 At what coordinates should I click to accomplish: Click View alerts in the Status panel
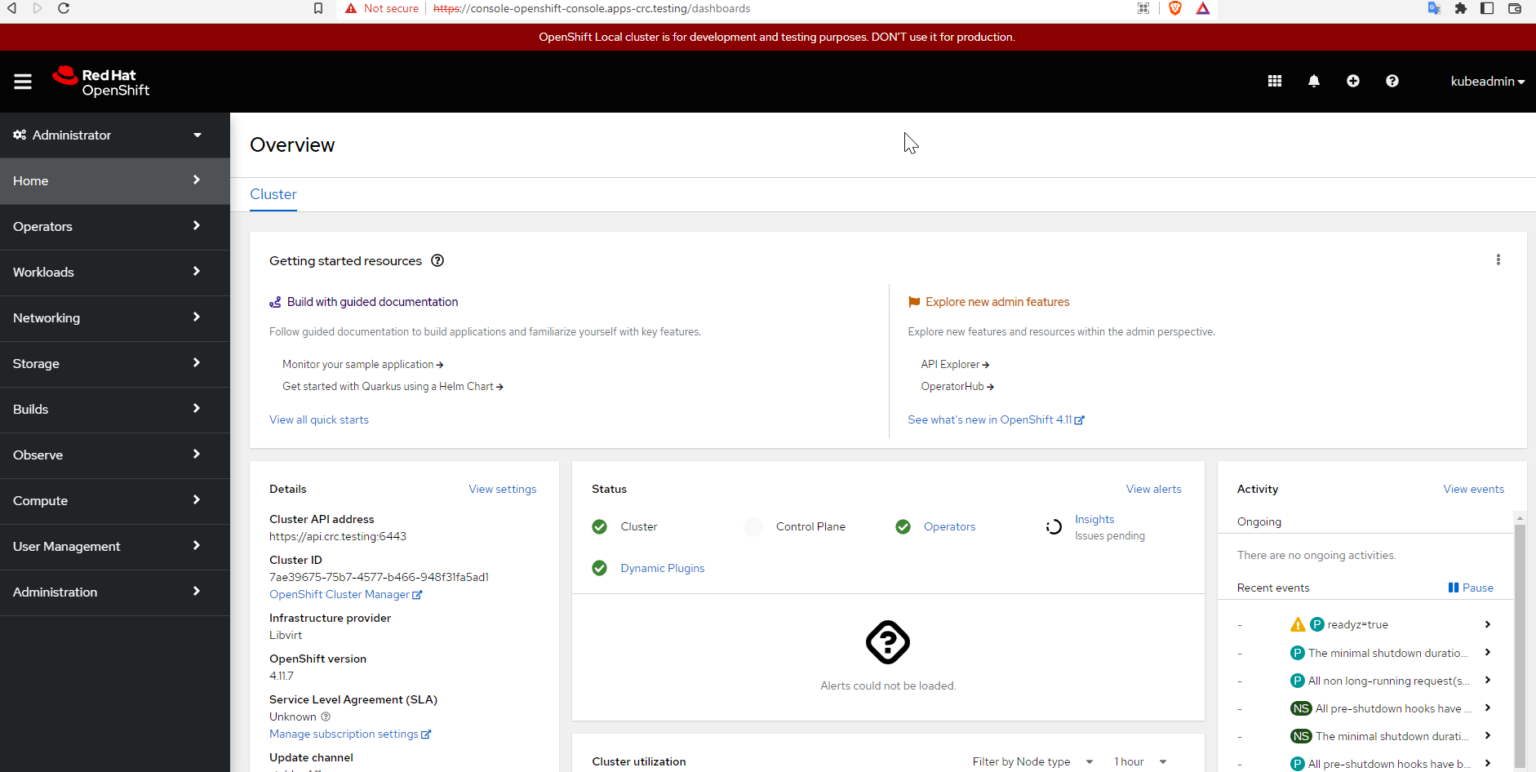[x=1153, y=489]
